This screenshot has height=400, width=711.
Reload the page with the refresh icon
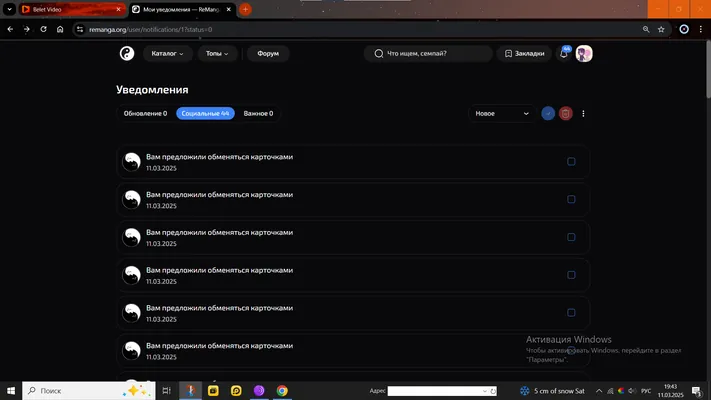click(x=44, y=29)
